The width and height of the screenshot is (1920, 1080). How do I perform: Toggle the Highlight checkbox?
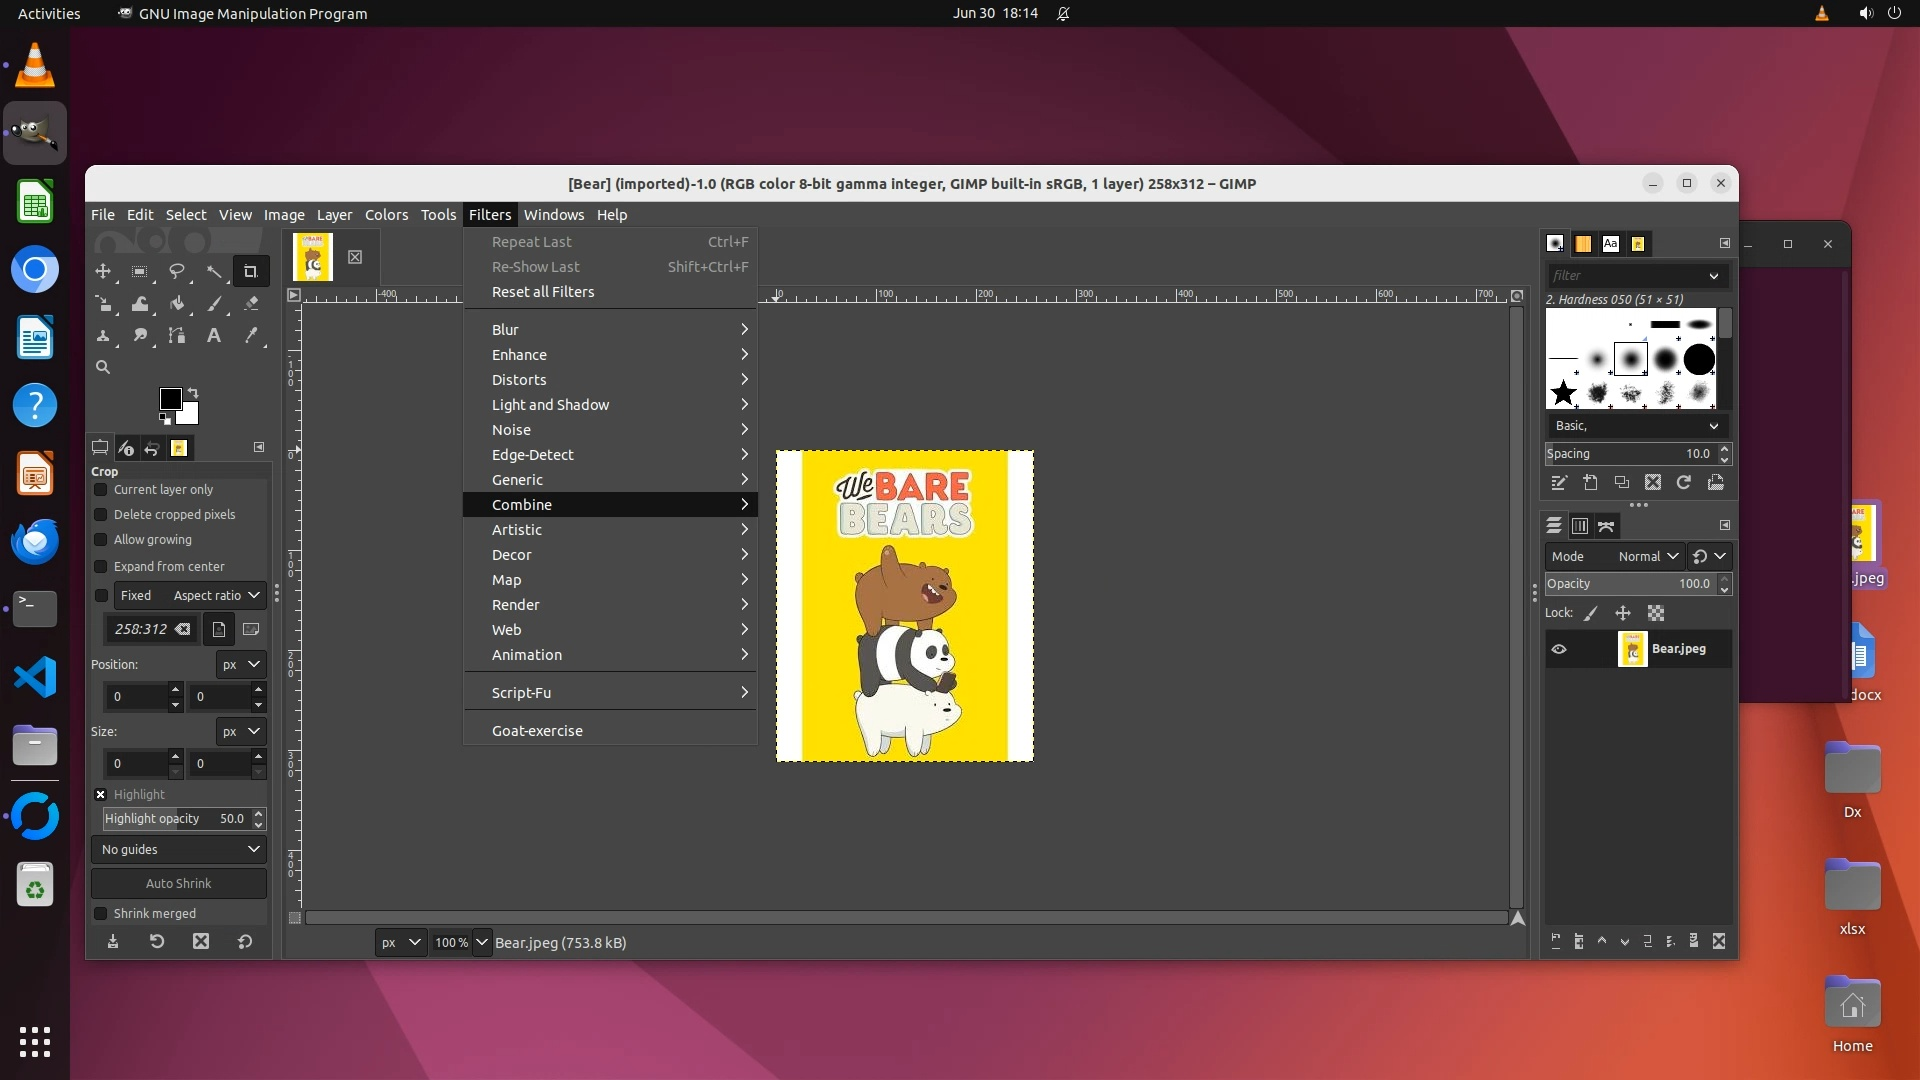click(x=101, y=795)
